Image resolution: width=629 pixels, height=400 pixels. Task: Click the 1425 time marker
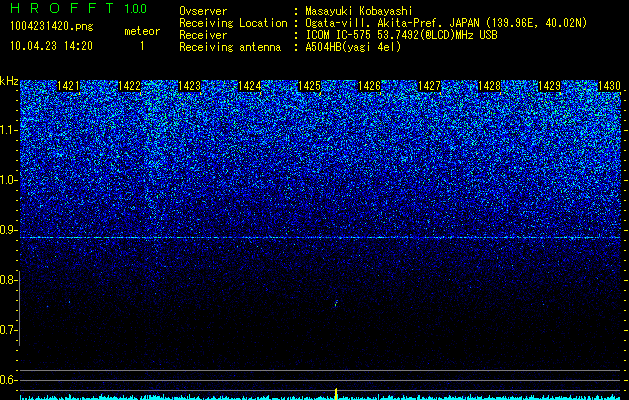click(x=309, y=86)
